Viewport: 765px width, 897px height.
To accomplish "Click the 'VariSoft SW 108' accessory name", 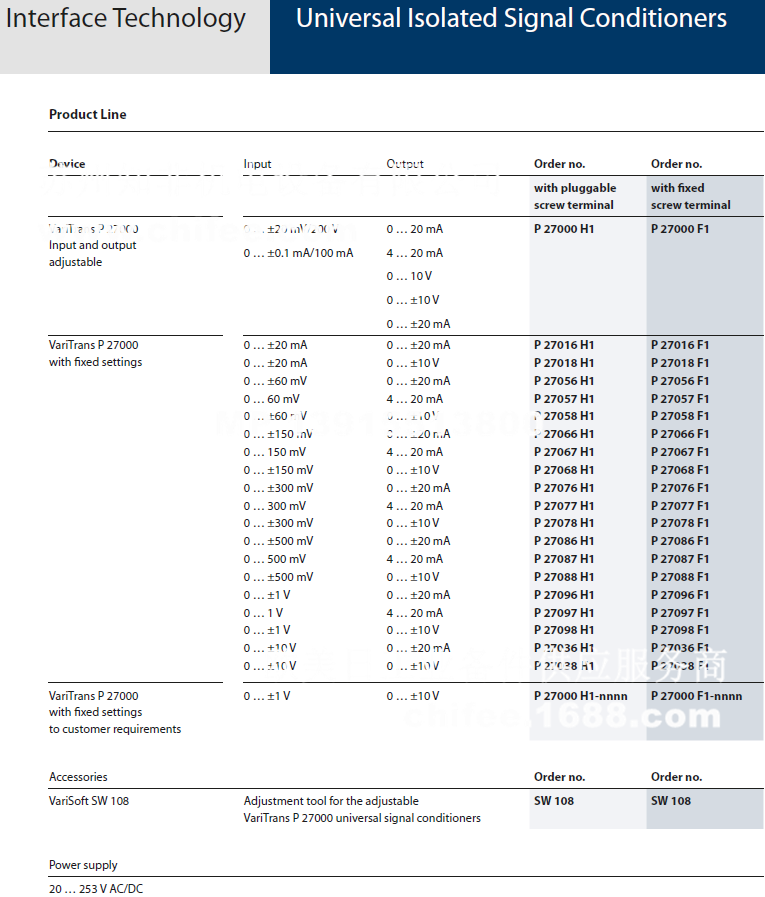I will click(89, 801).
